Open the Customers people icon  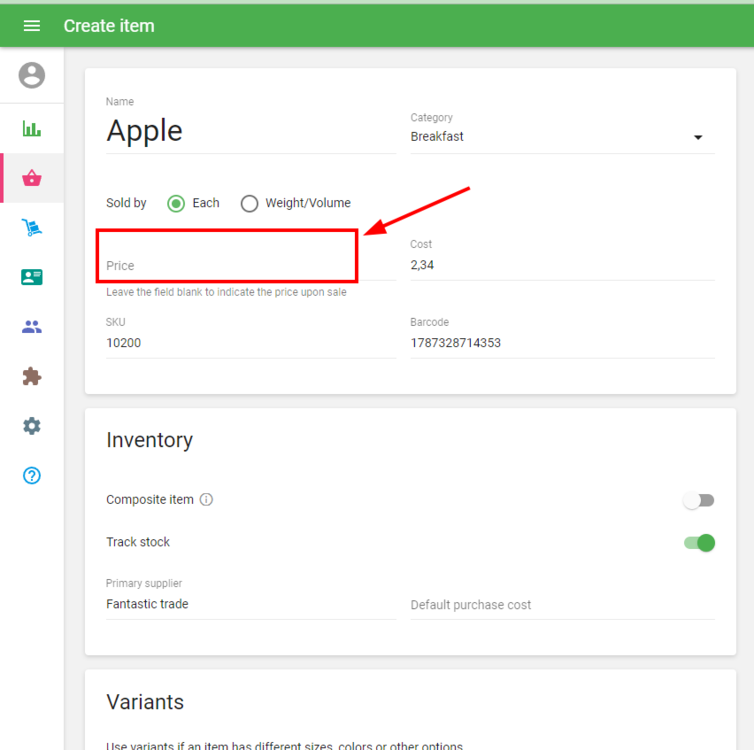[x=32, y=327]
